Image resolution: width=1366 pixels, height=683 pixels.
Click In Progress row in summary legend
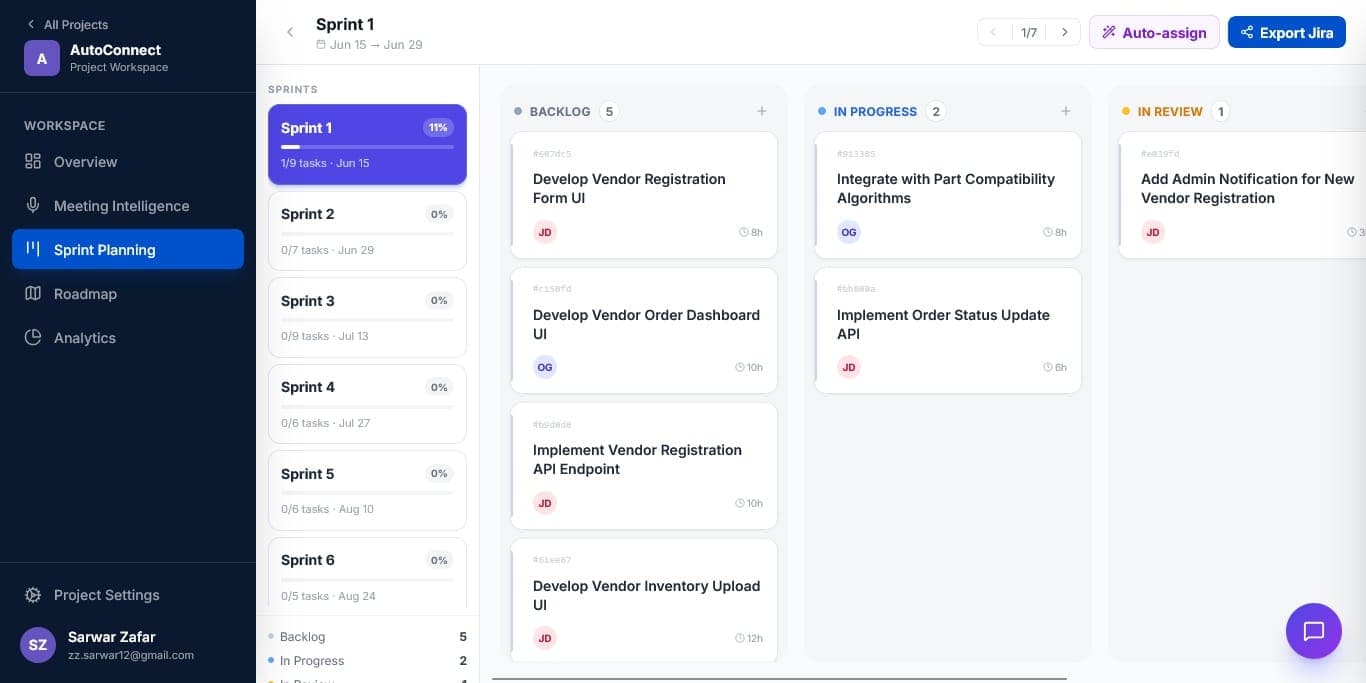pos(367,661)
